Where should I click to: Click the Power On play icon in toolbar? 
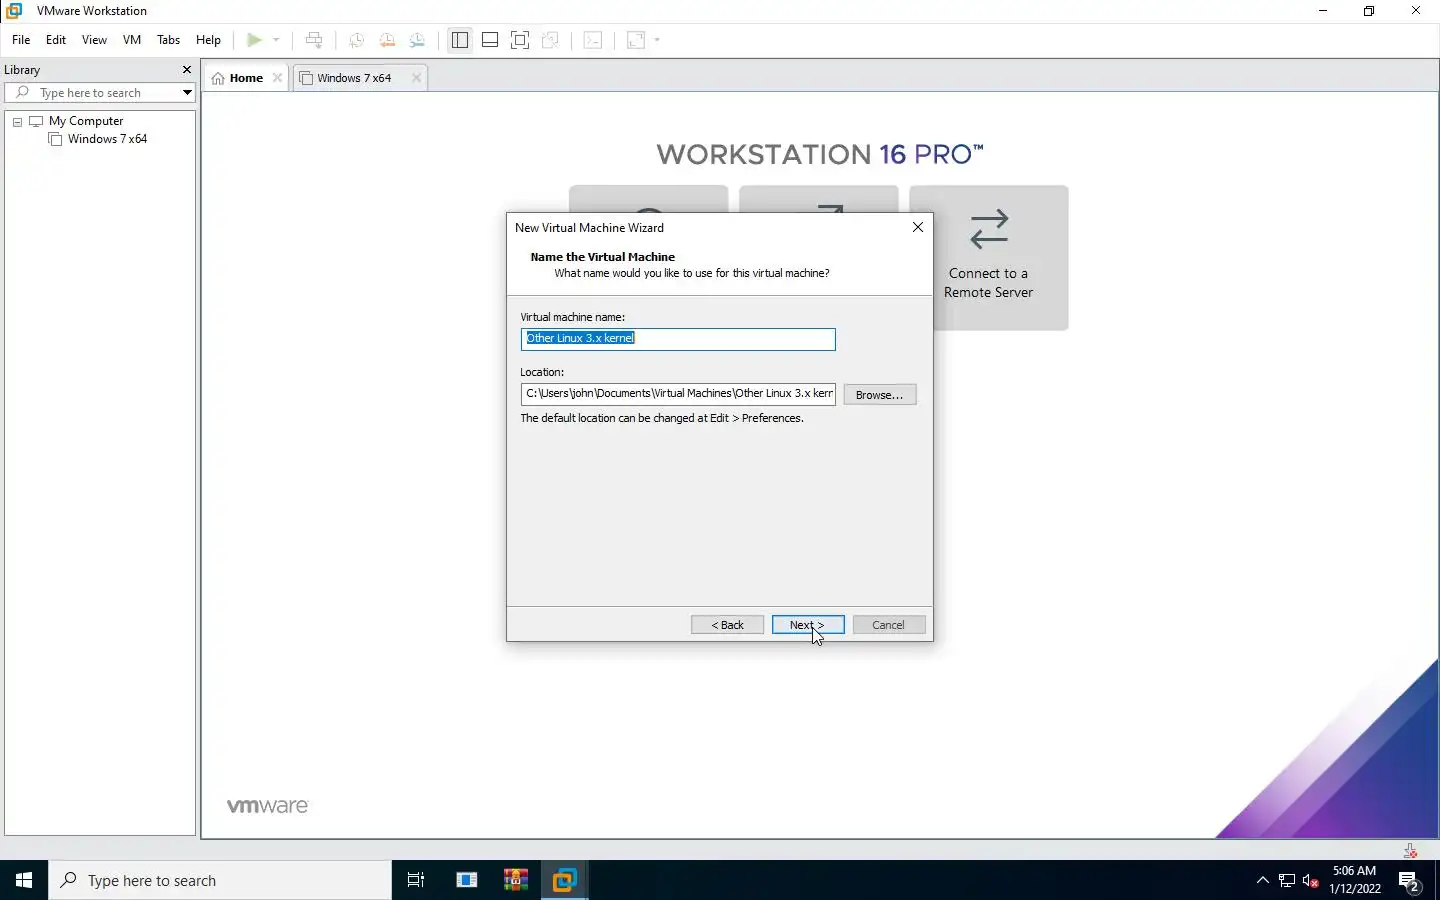coord(254,40)
